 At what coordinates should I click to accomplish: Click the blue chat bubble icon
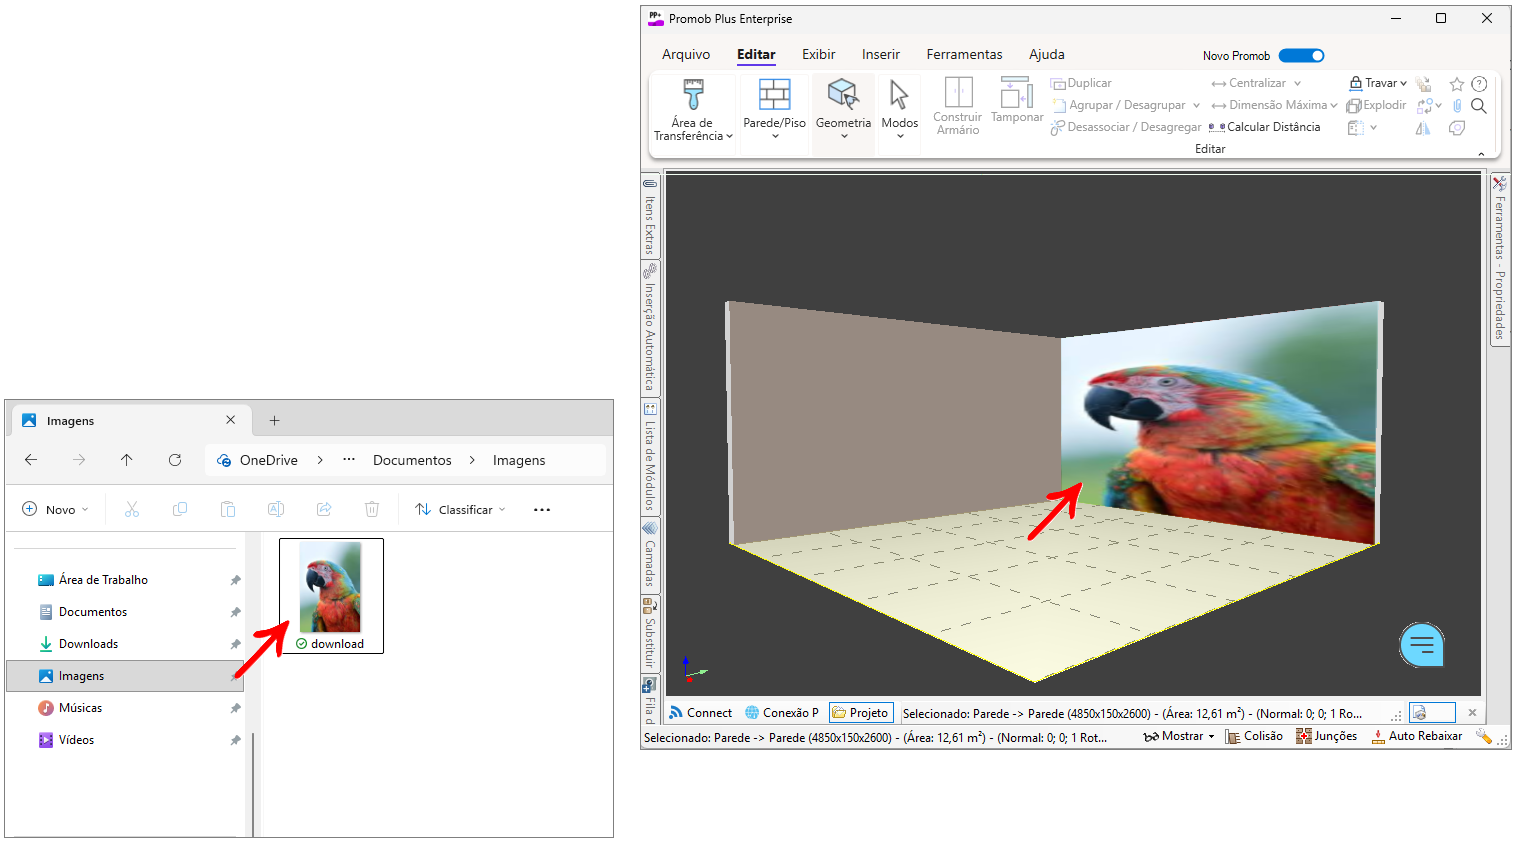pyautogui.click(x=1421, y=645)
